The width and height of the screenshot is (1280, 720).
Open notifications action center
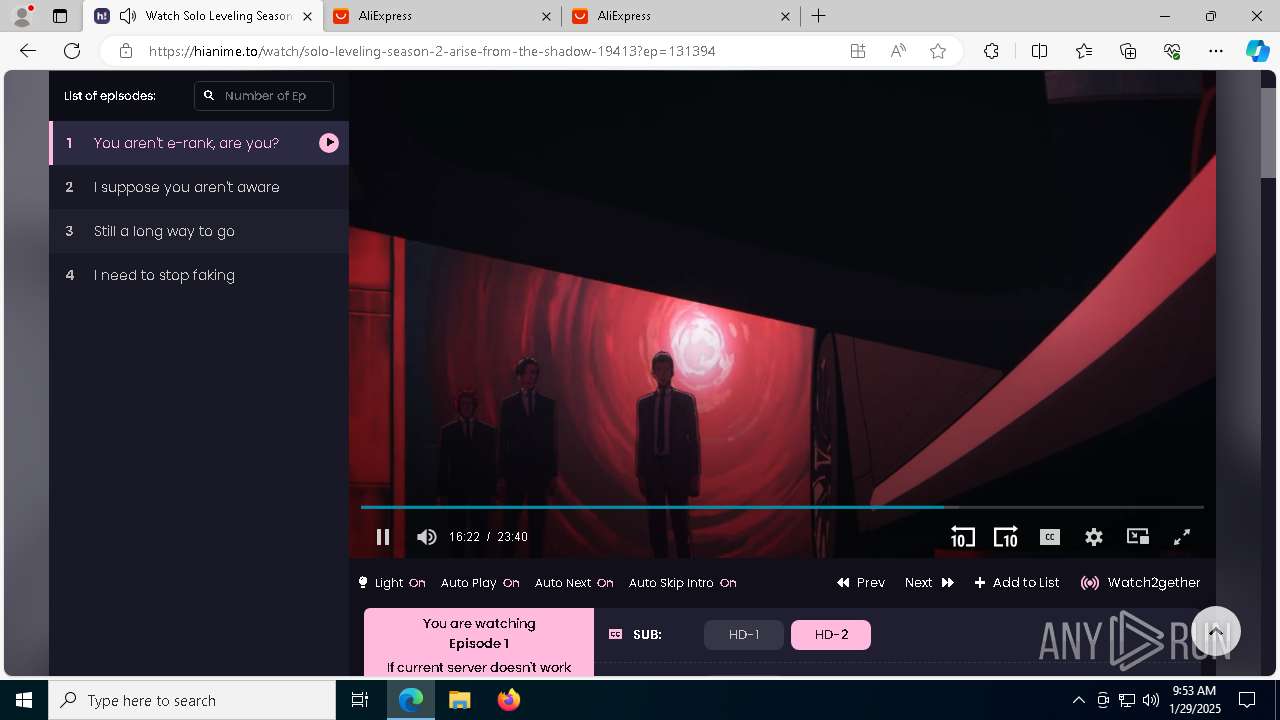[1247, 700]
